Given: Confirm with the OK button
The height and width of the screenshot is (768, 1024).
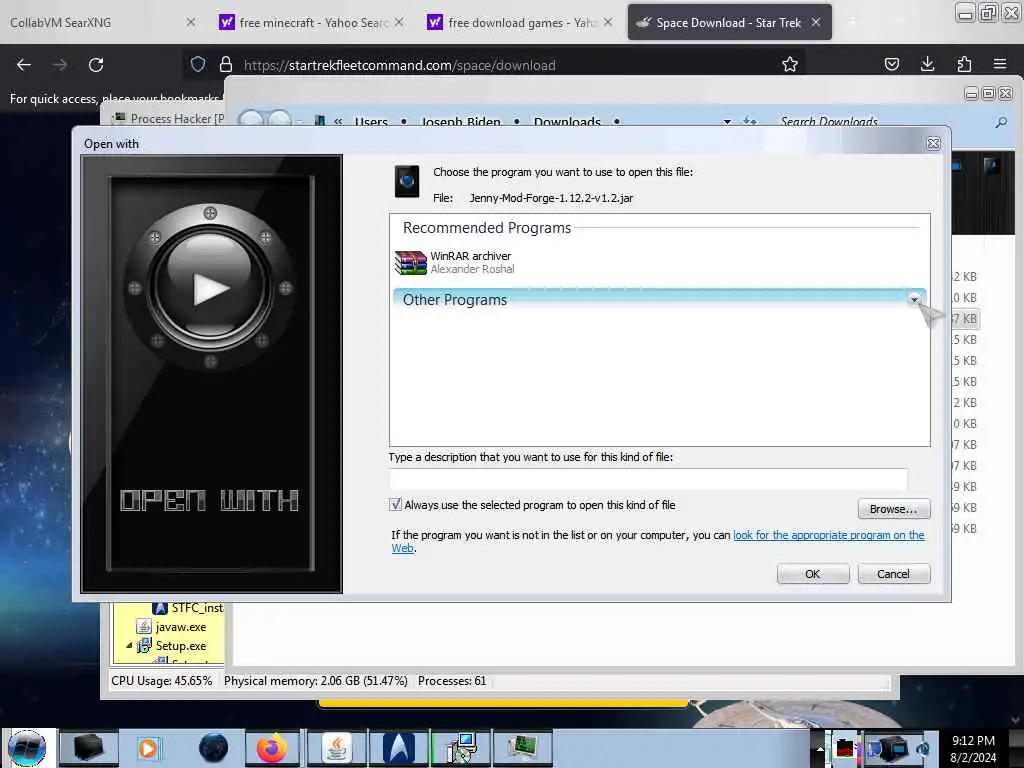Looking at the screenshot, I should [812, 573].
